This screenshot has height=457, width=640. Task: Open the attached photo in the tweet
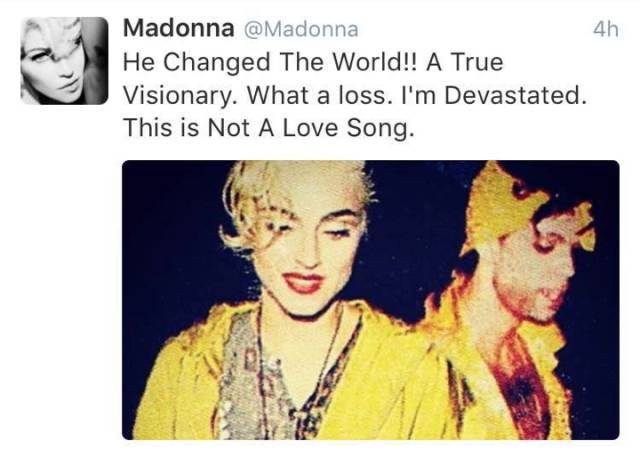pyautogui.click(x=371, y=300)
